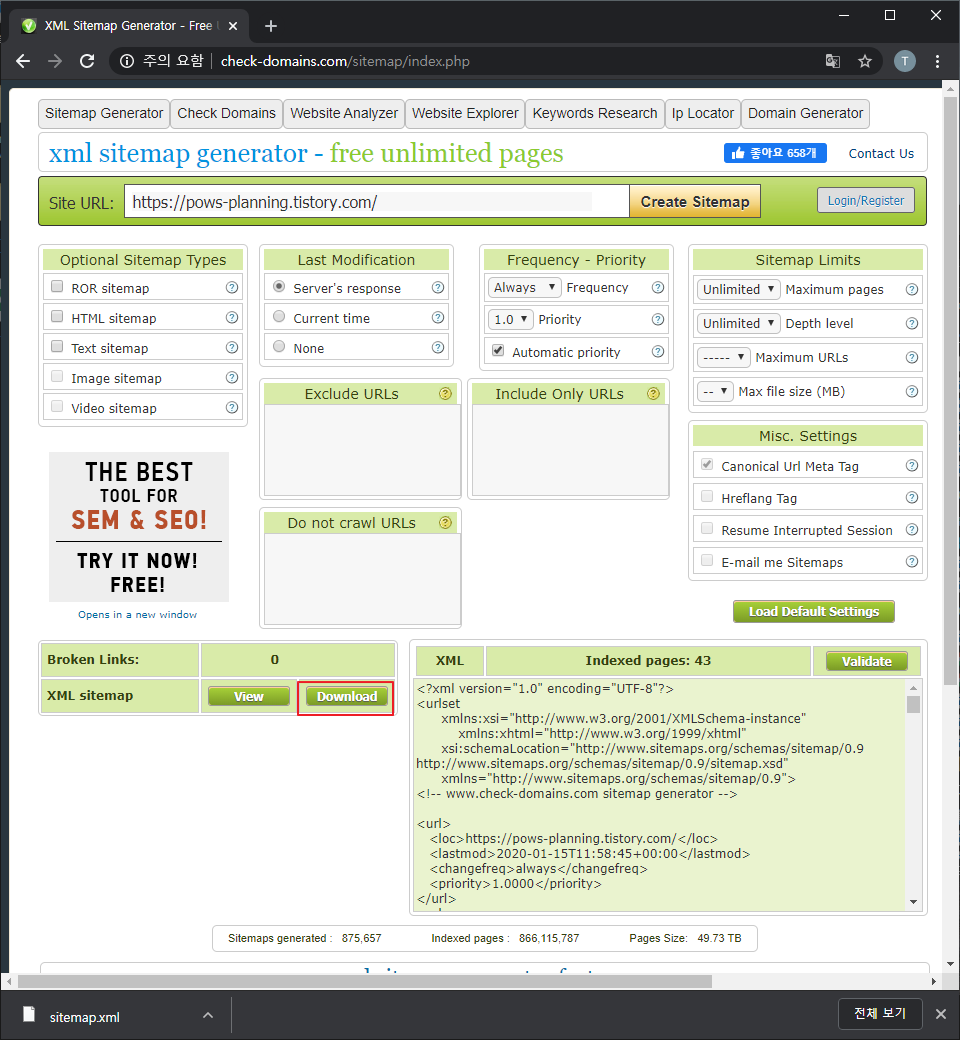The image size is (960, 1040).
Task: Click the horizontal page scrollbar
Action: [x=365, y=981]
